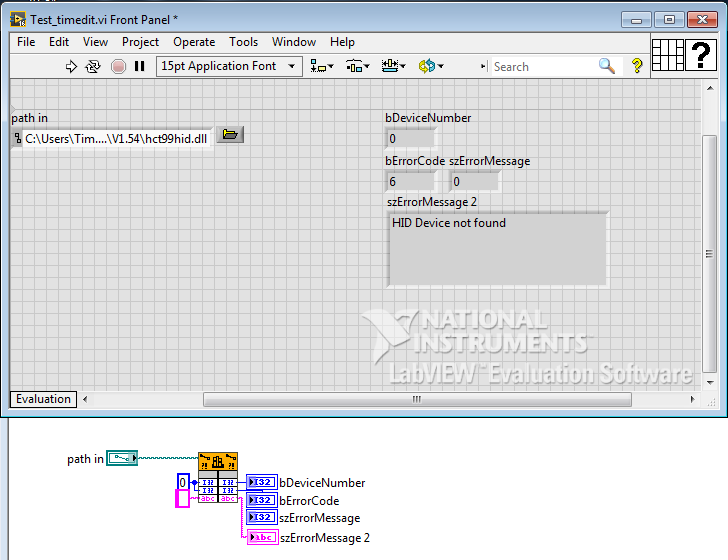The image size is (728, 560).
Task: Open the 15pt Application Font dropdown
Action: click(229, 66)
